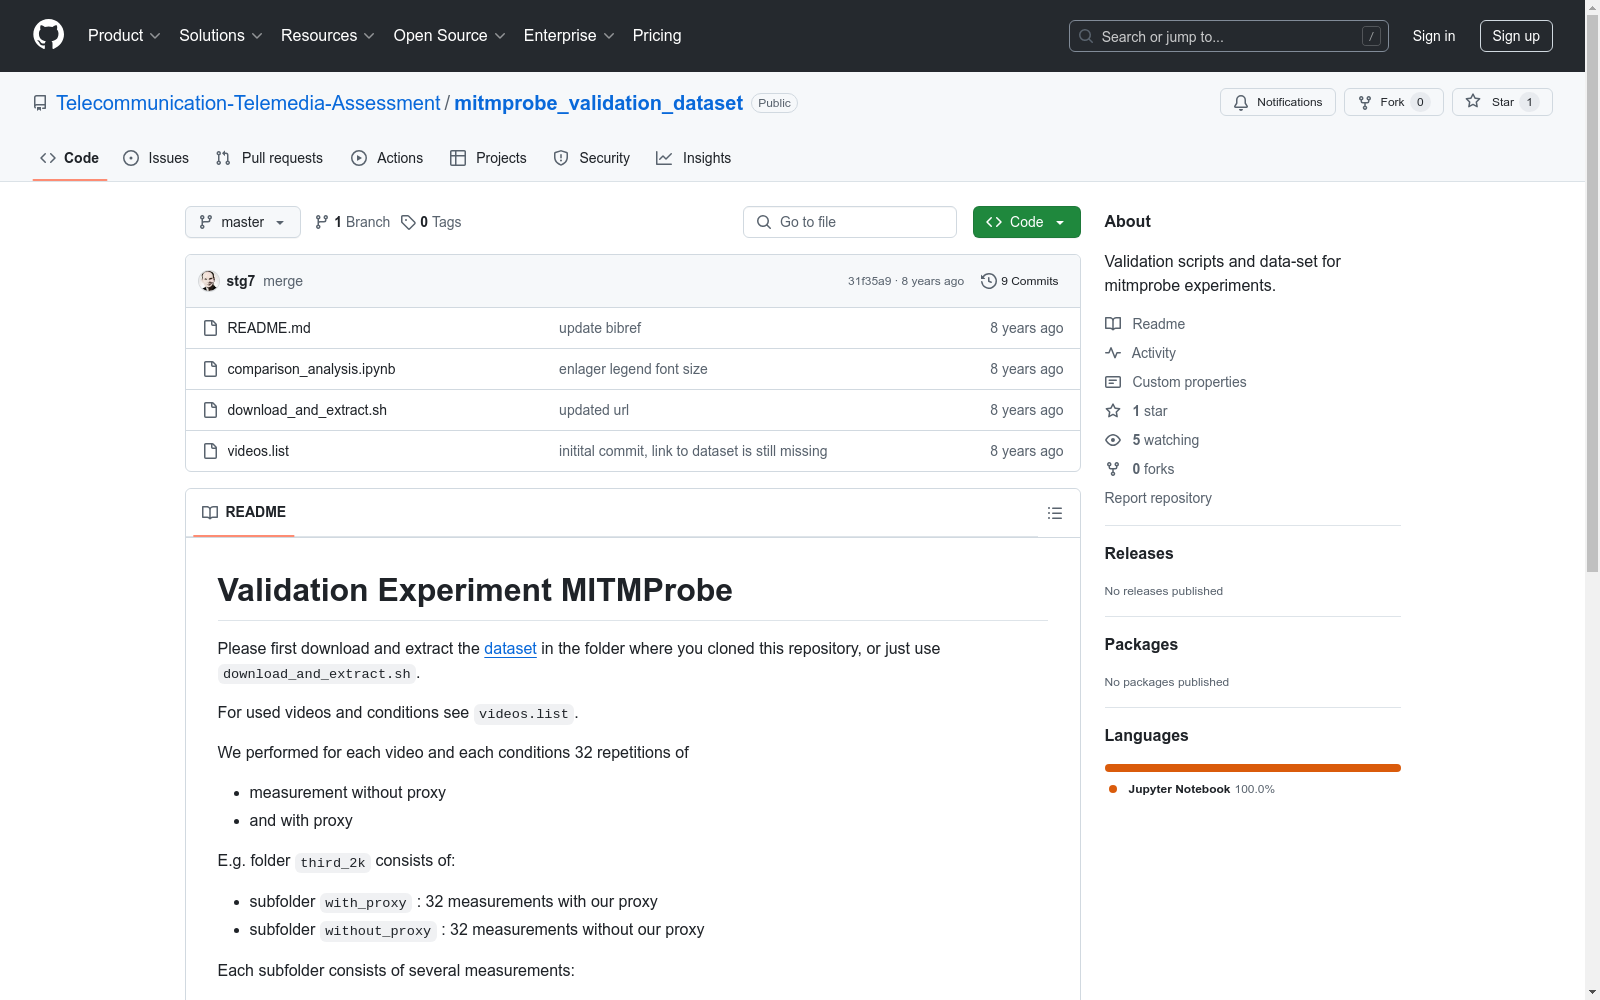View the 9 Commits history

click(x=1020, y=281)
